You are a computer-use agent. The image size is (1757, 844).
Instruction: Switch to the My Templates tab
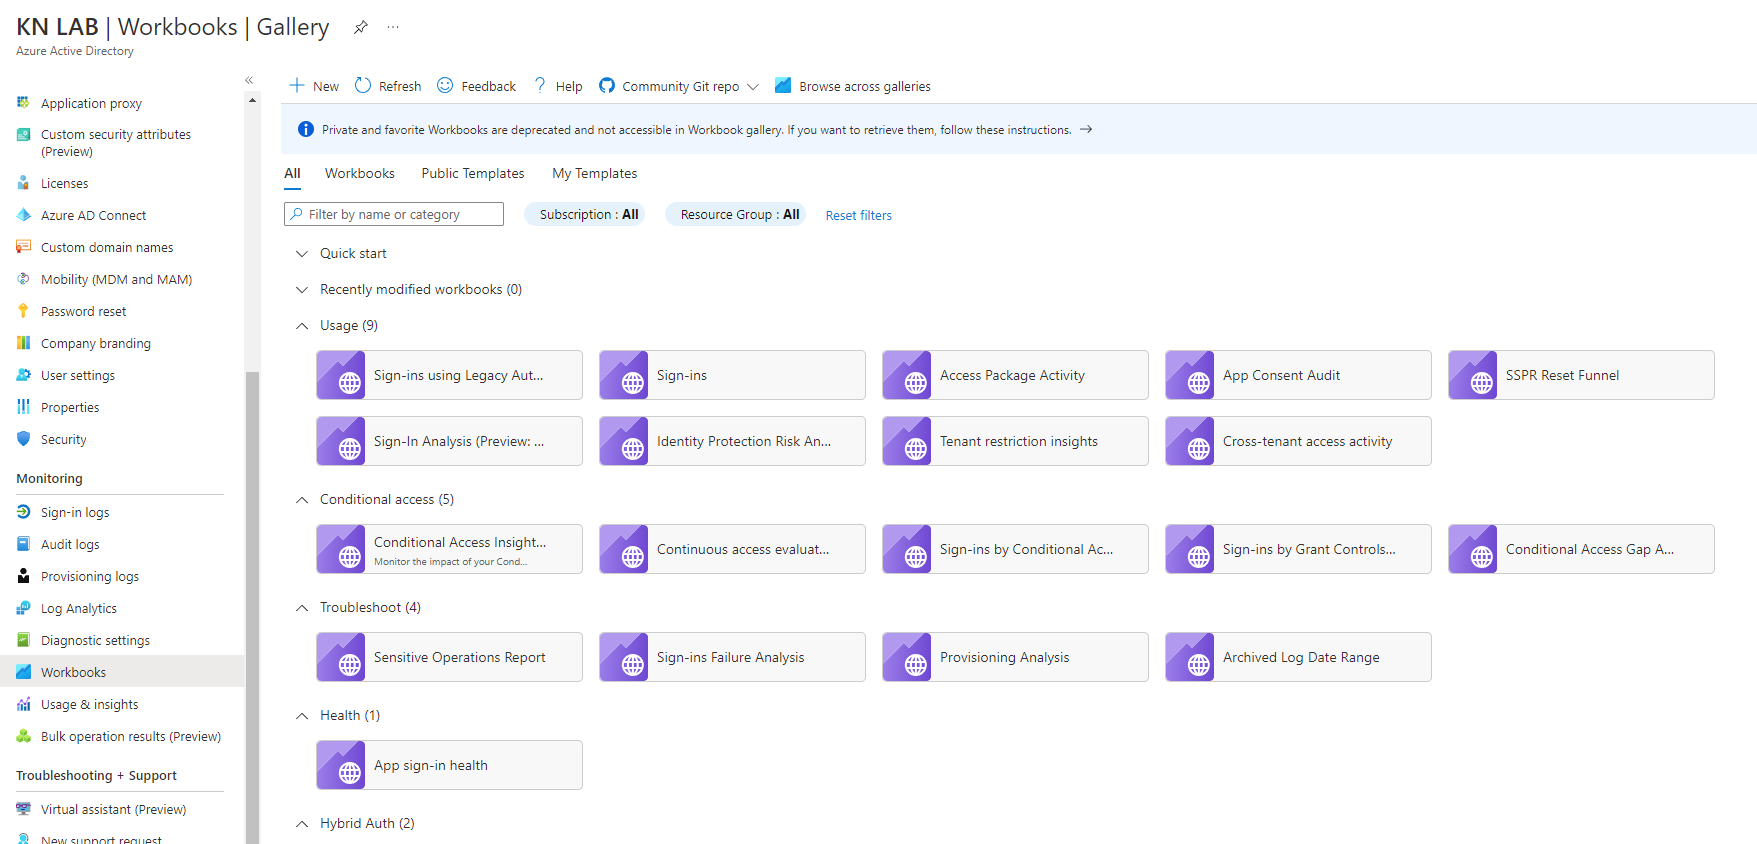pos(594,173)
